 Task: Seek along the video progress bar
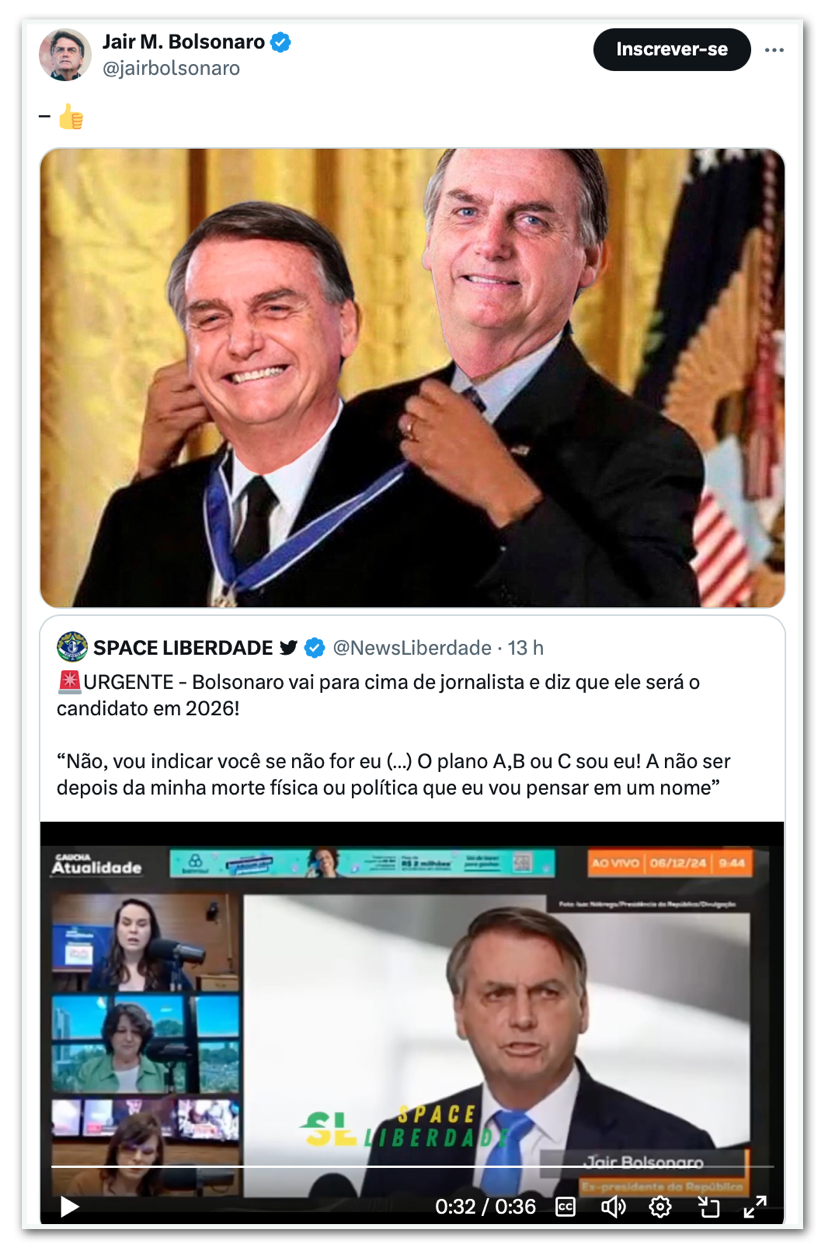point(412,1166)
